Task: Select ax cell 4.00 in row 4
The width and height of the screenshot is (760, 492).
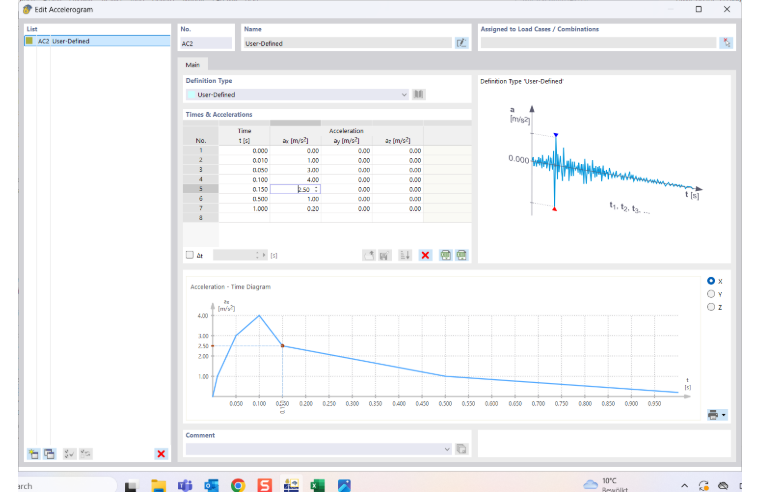Action: pos(295,180)
